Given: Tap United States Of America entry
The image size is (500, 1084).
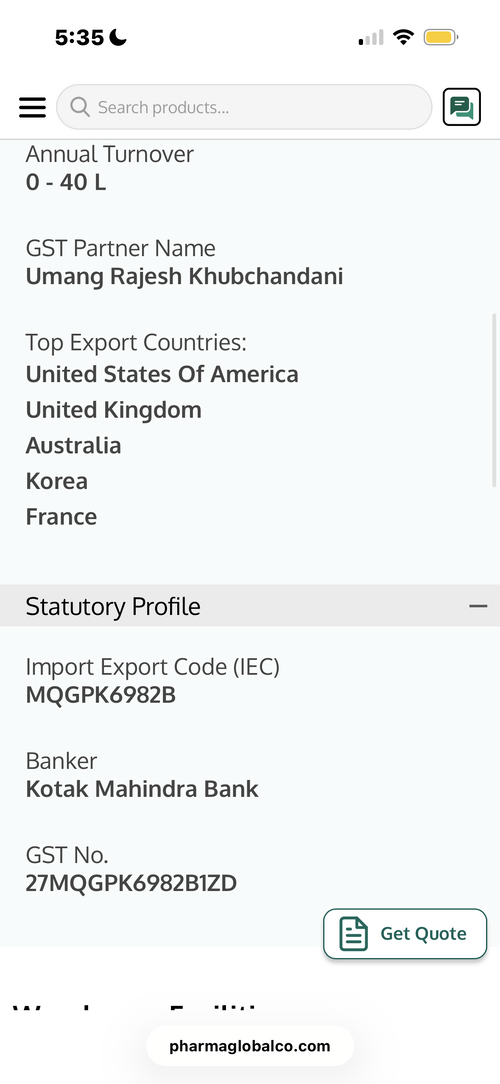Looking at the screenshot, I should 162,374.
